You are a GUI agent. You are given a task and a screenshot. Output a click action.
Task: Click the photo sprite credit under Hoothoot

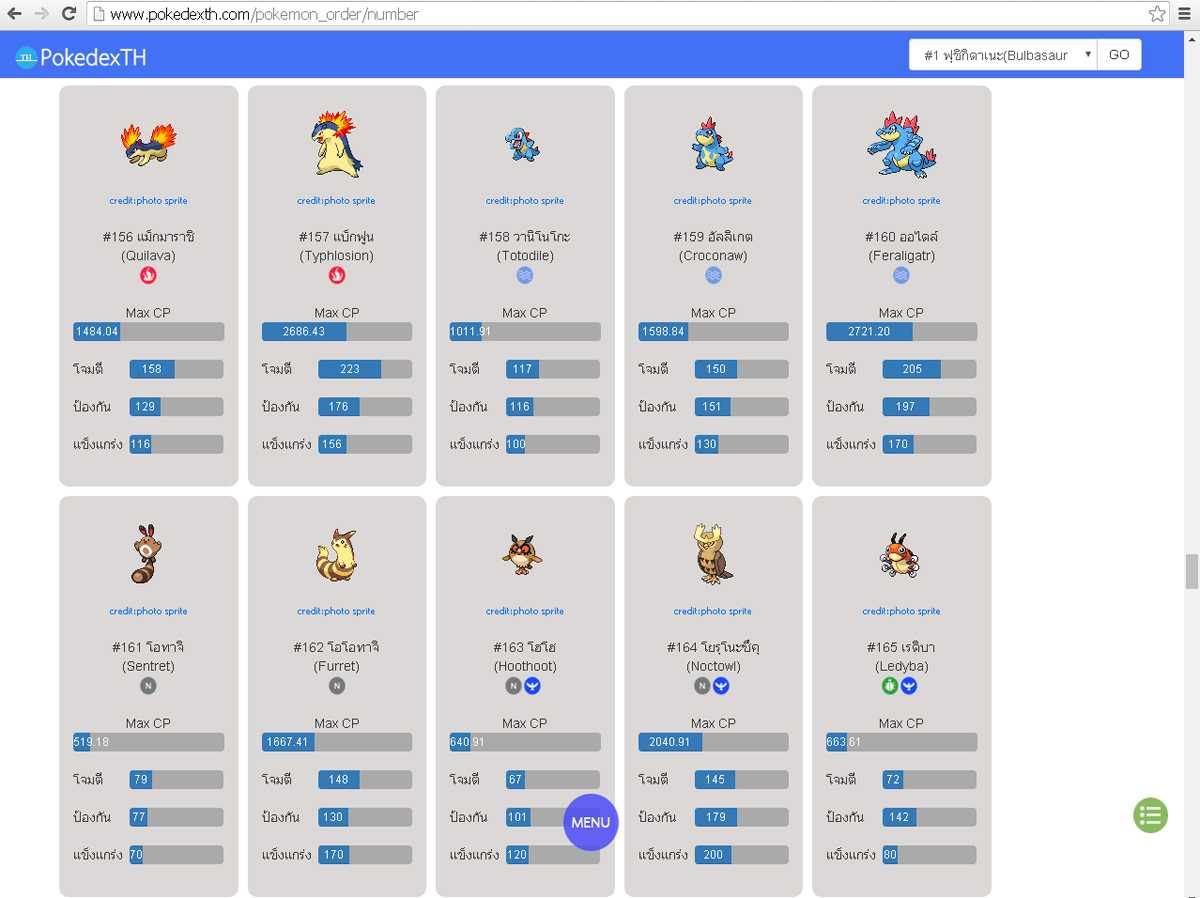[525, 611]
